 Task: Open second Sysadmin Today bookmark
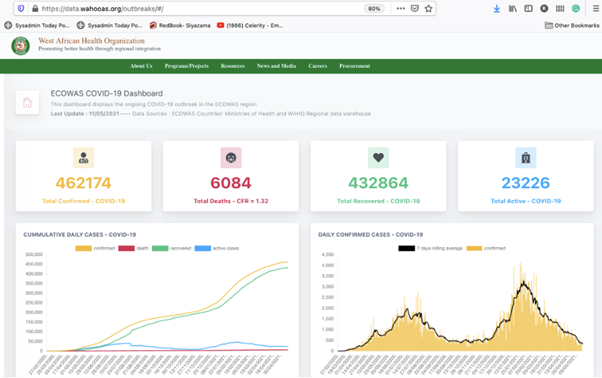(109, 25)
